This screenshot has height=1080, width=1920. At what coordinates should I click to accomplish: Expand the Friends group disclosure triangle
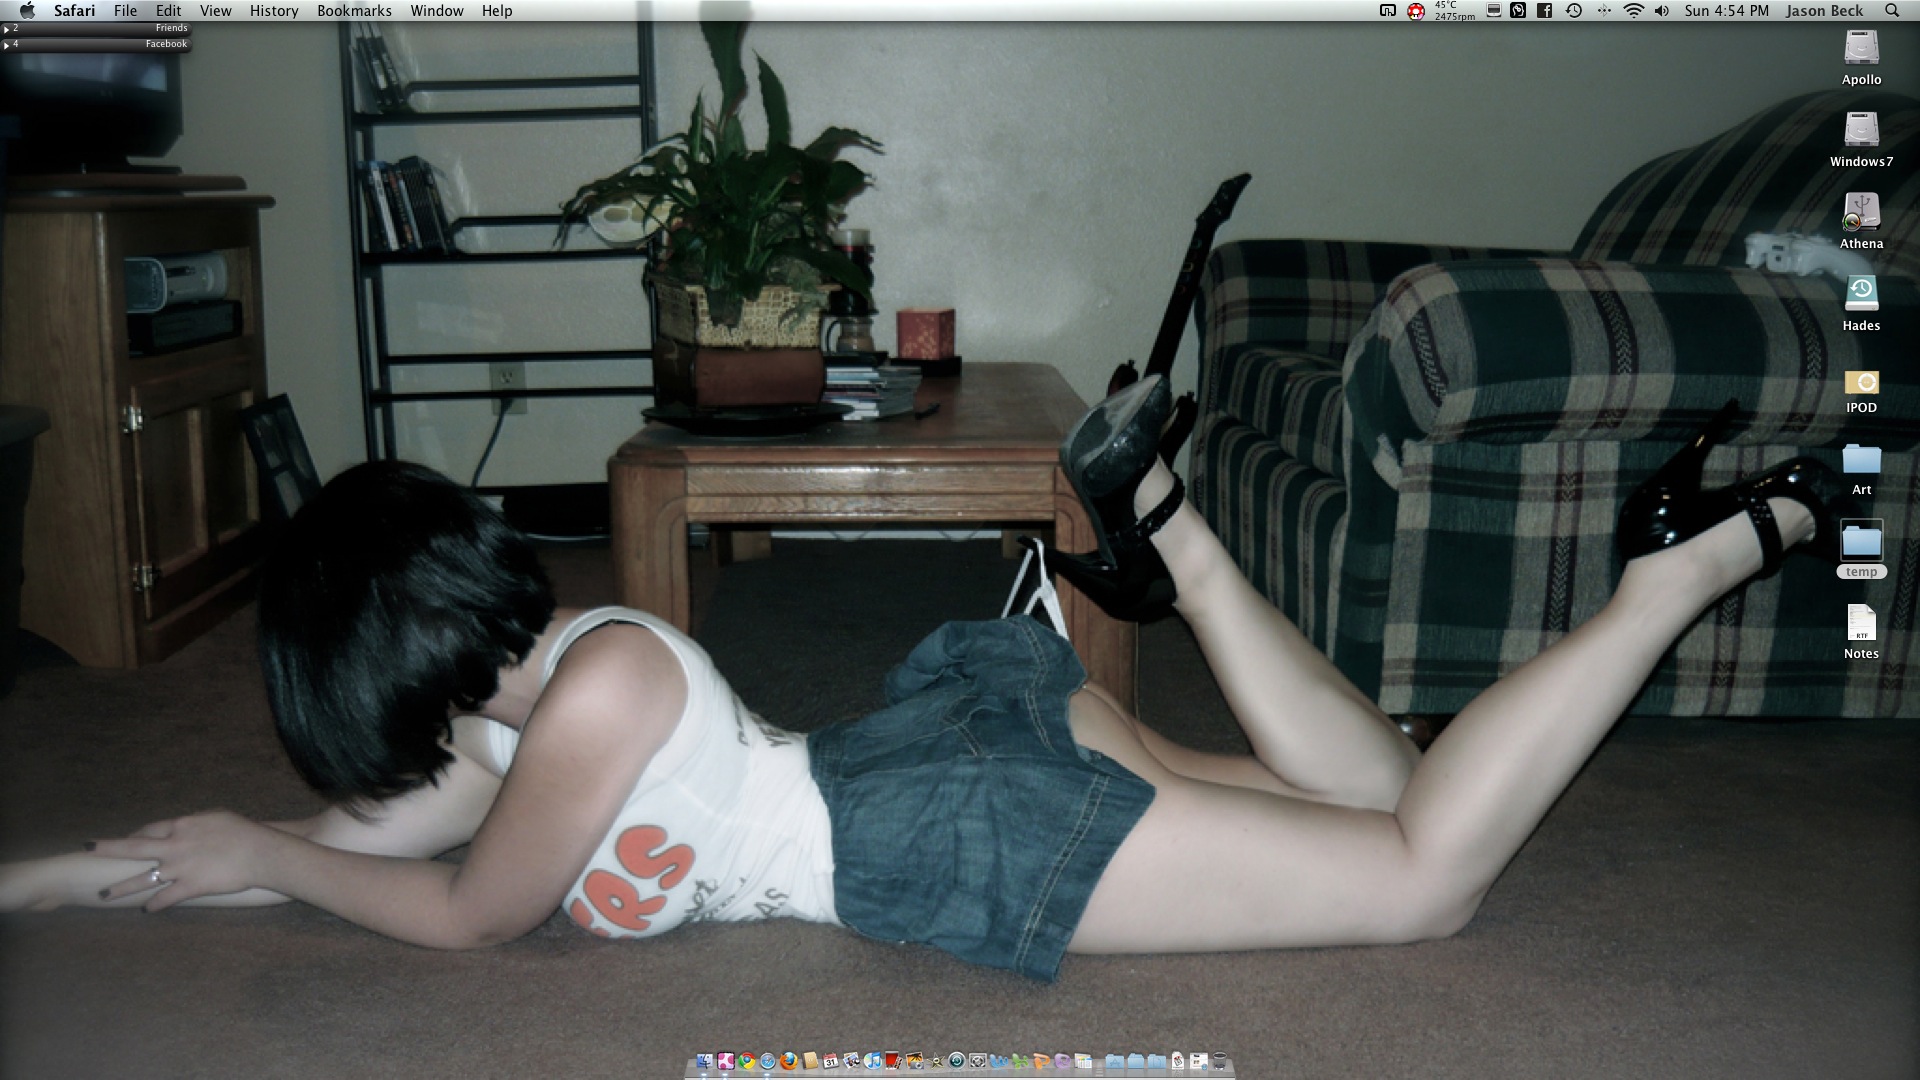(6, 28)
